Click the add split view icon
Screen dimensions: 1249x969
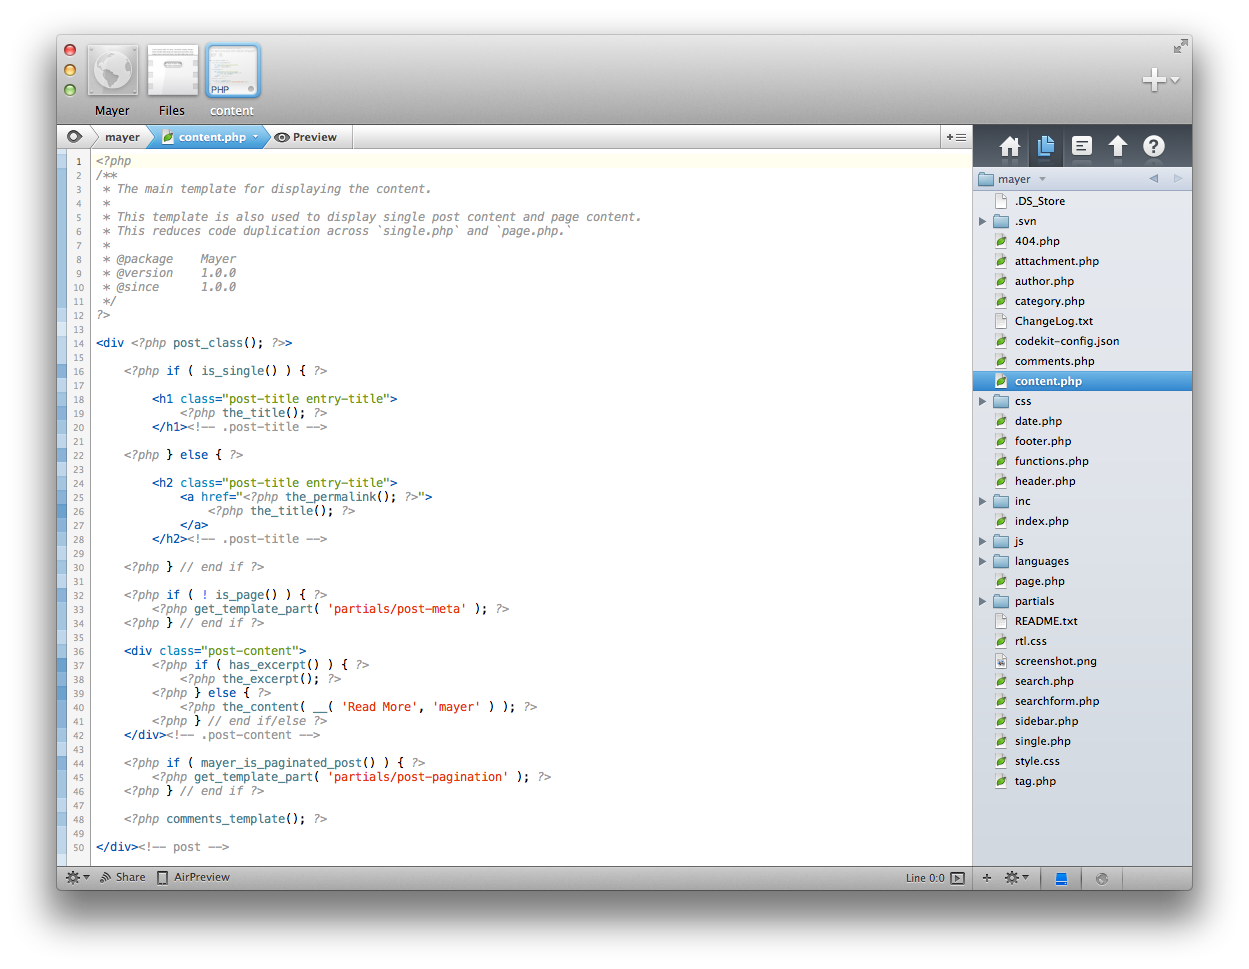point(955,137)
